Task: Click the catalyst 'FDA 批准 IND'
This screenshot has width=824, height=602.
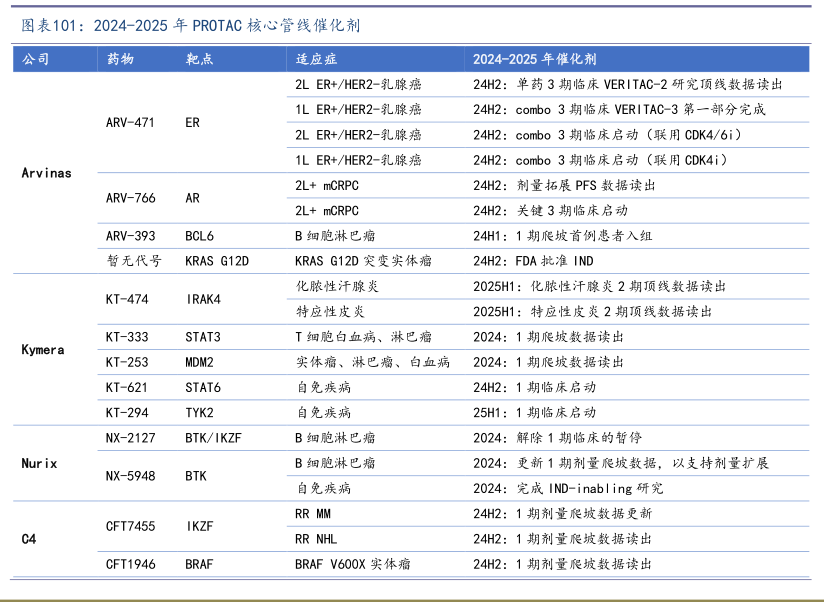Action: click(533, 261)
